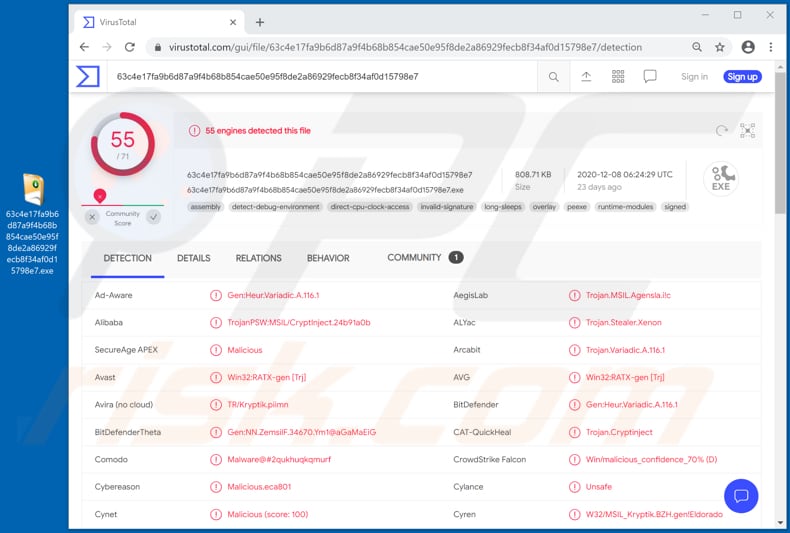
Task: Open the similarity graph icon
Action: tap(748, 131)
